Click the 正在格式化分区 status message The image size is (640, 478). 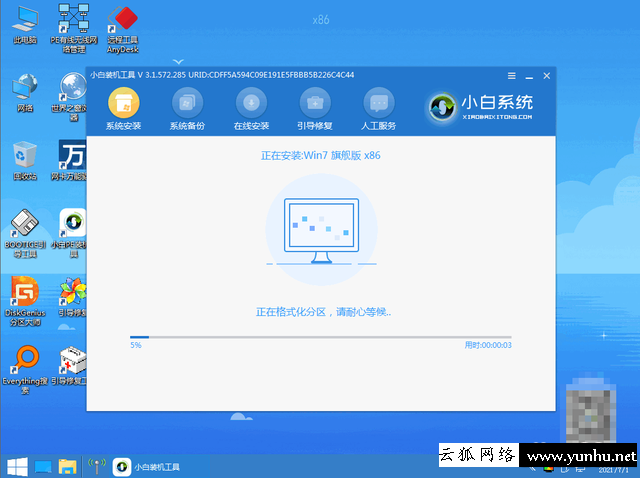pos(323,312)
